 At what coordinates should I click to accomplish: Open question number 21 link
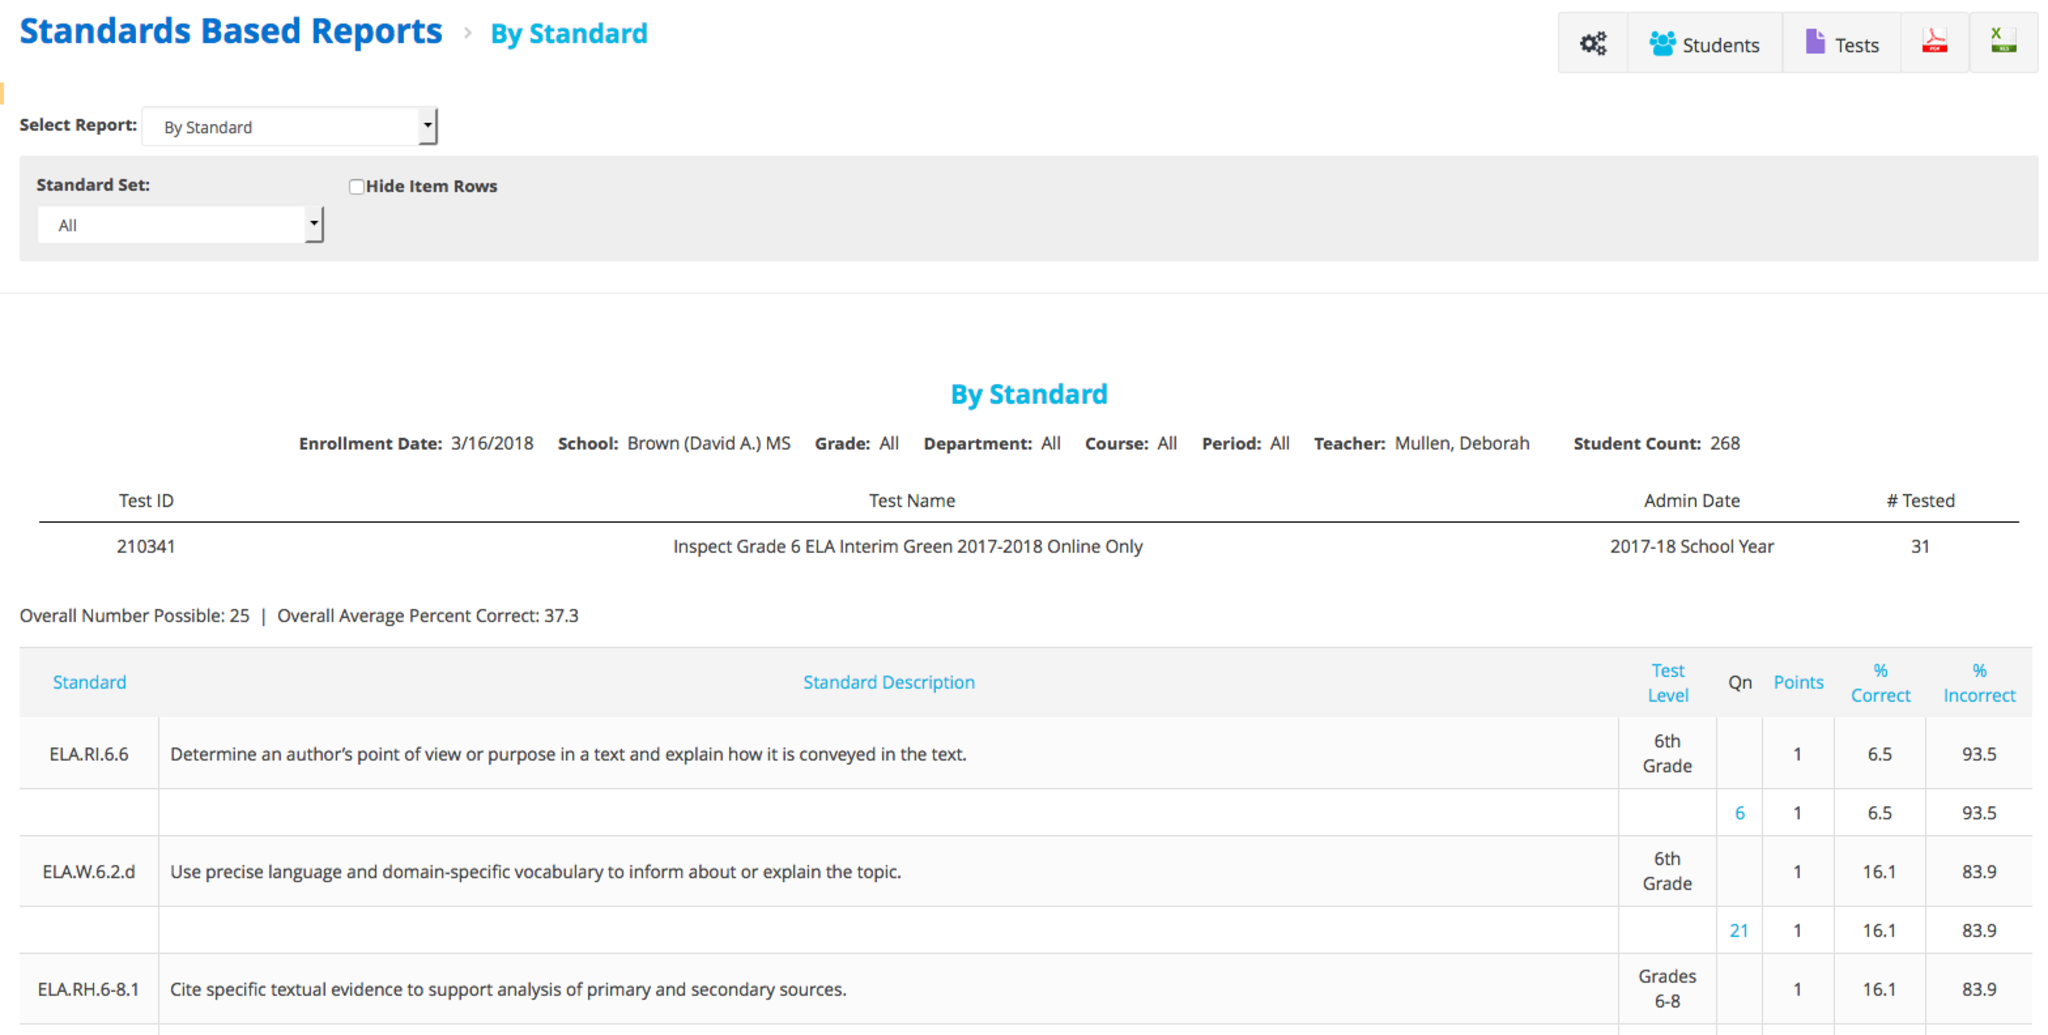pos(1739,931)
